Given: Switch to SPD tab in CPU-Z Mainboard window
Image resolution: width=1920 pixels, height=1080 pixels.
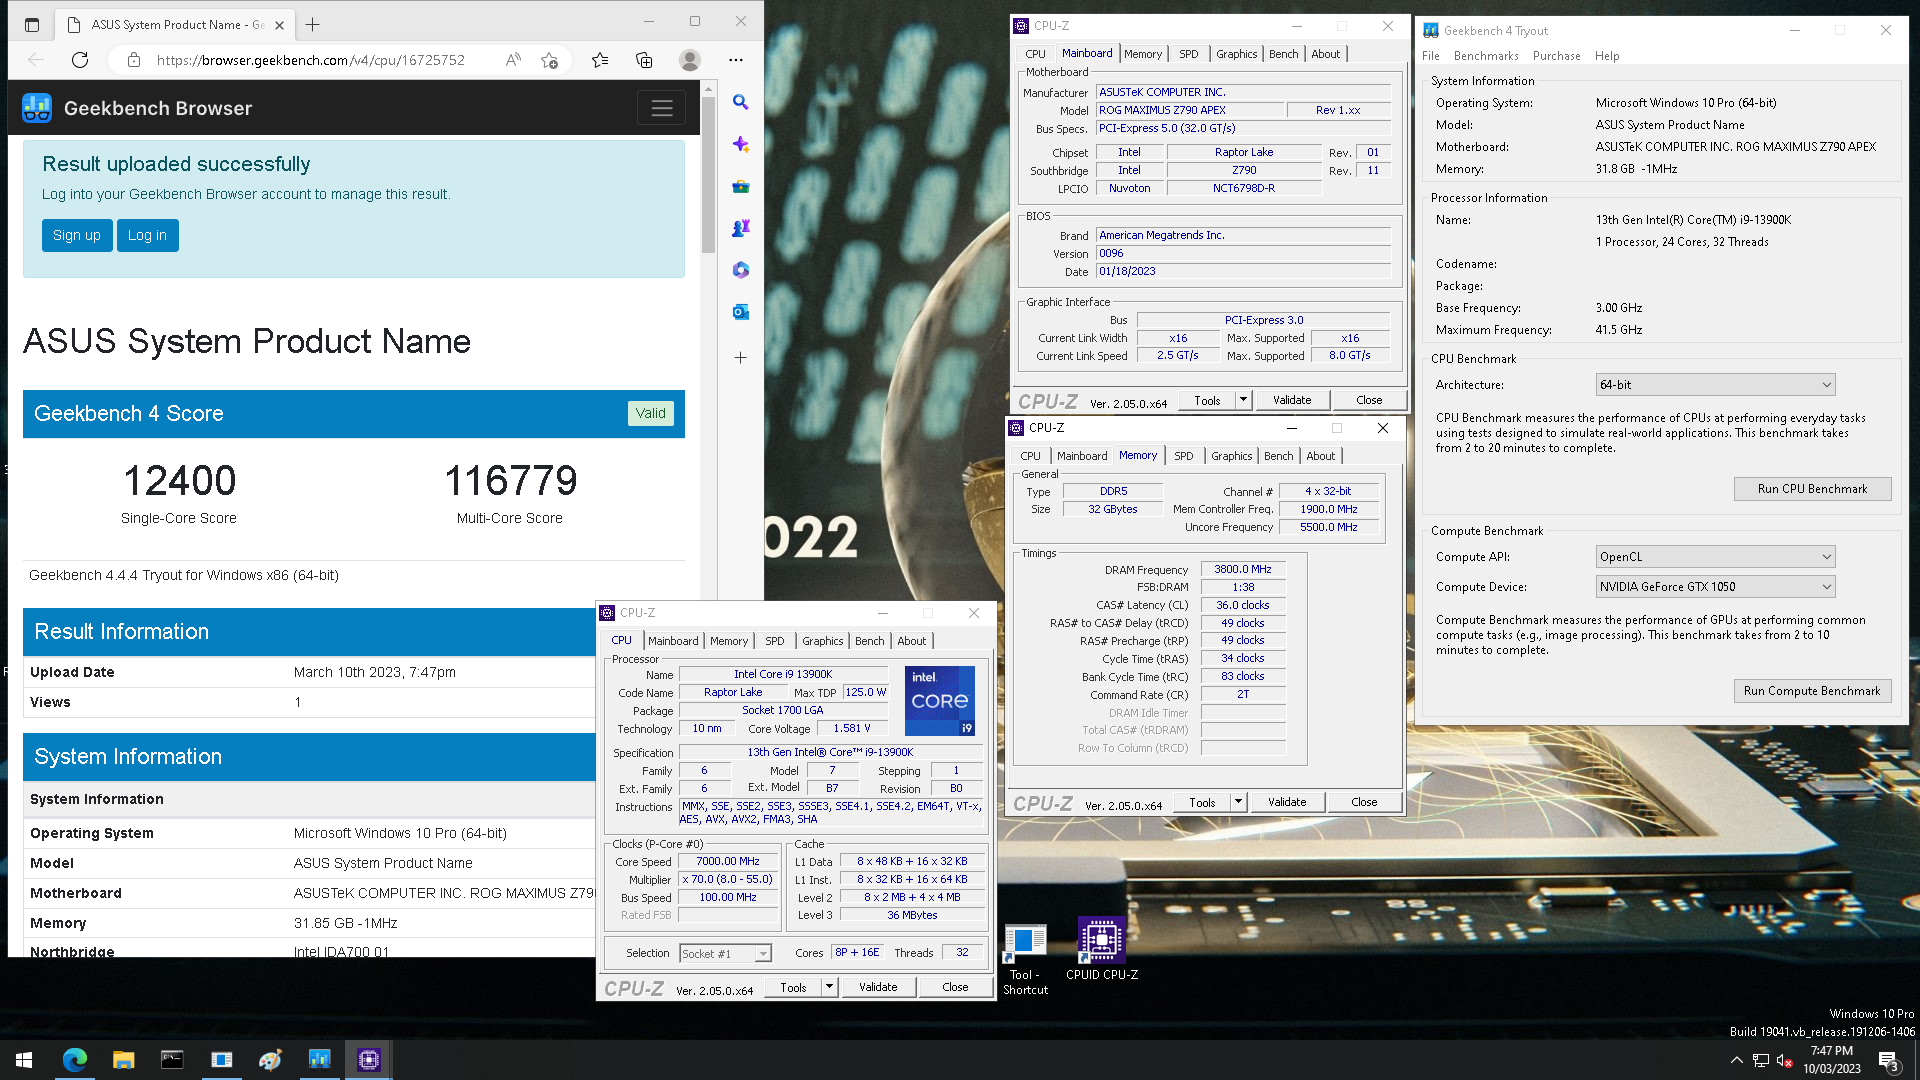Looking at the screenshot, I should point(1188,54).
